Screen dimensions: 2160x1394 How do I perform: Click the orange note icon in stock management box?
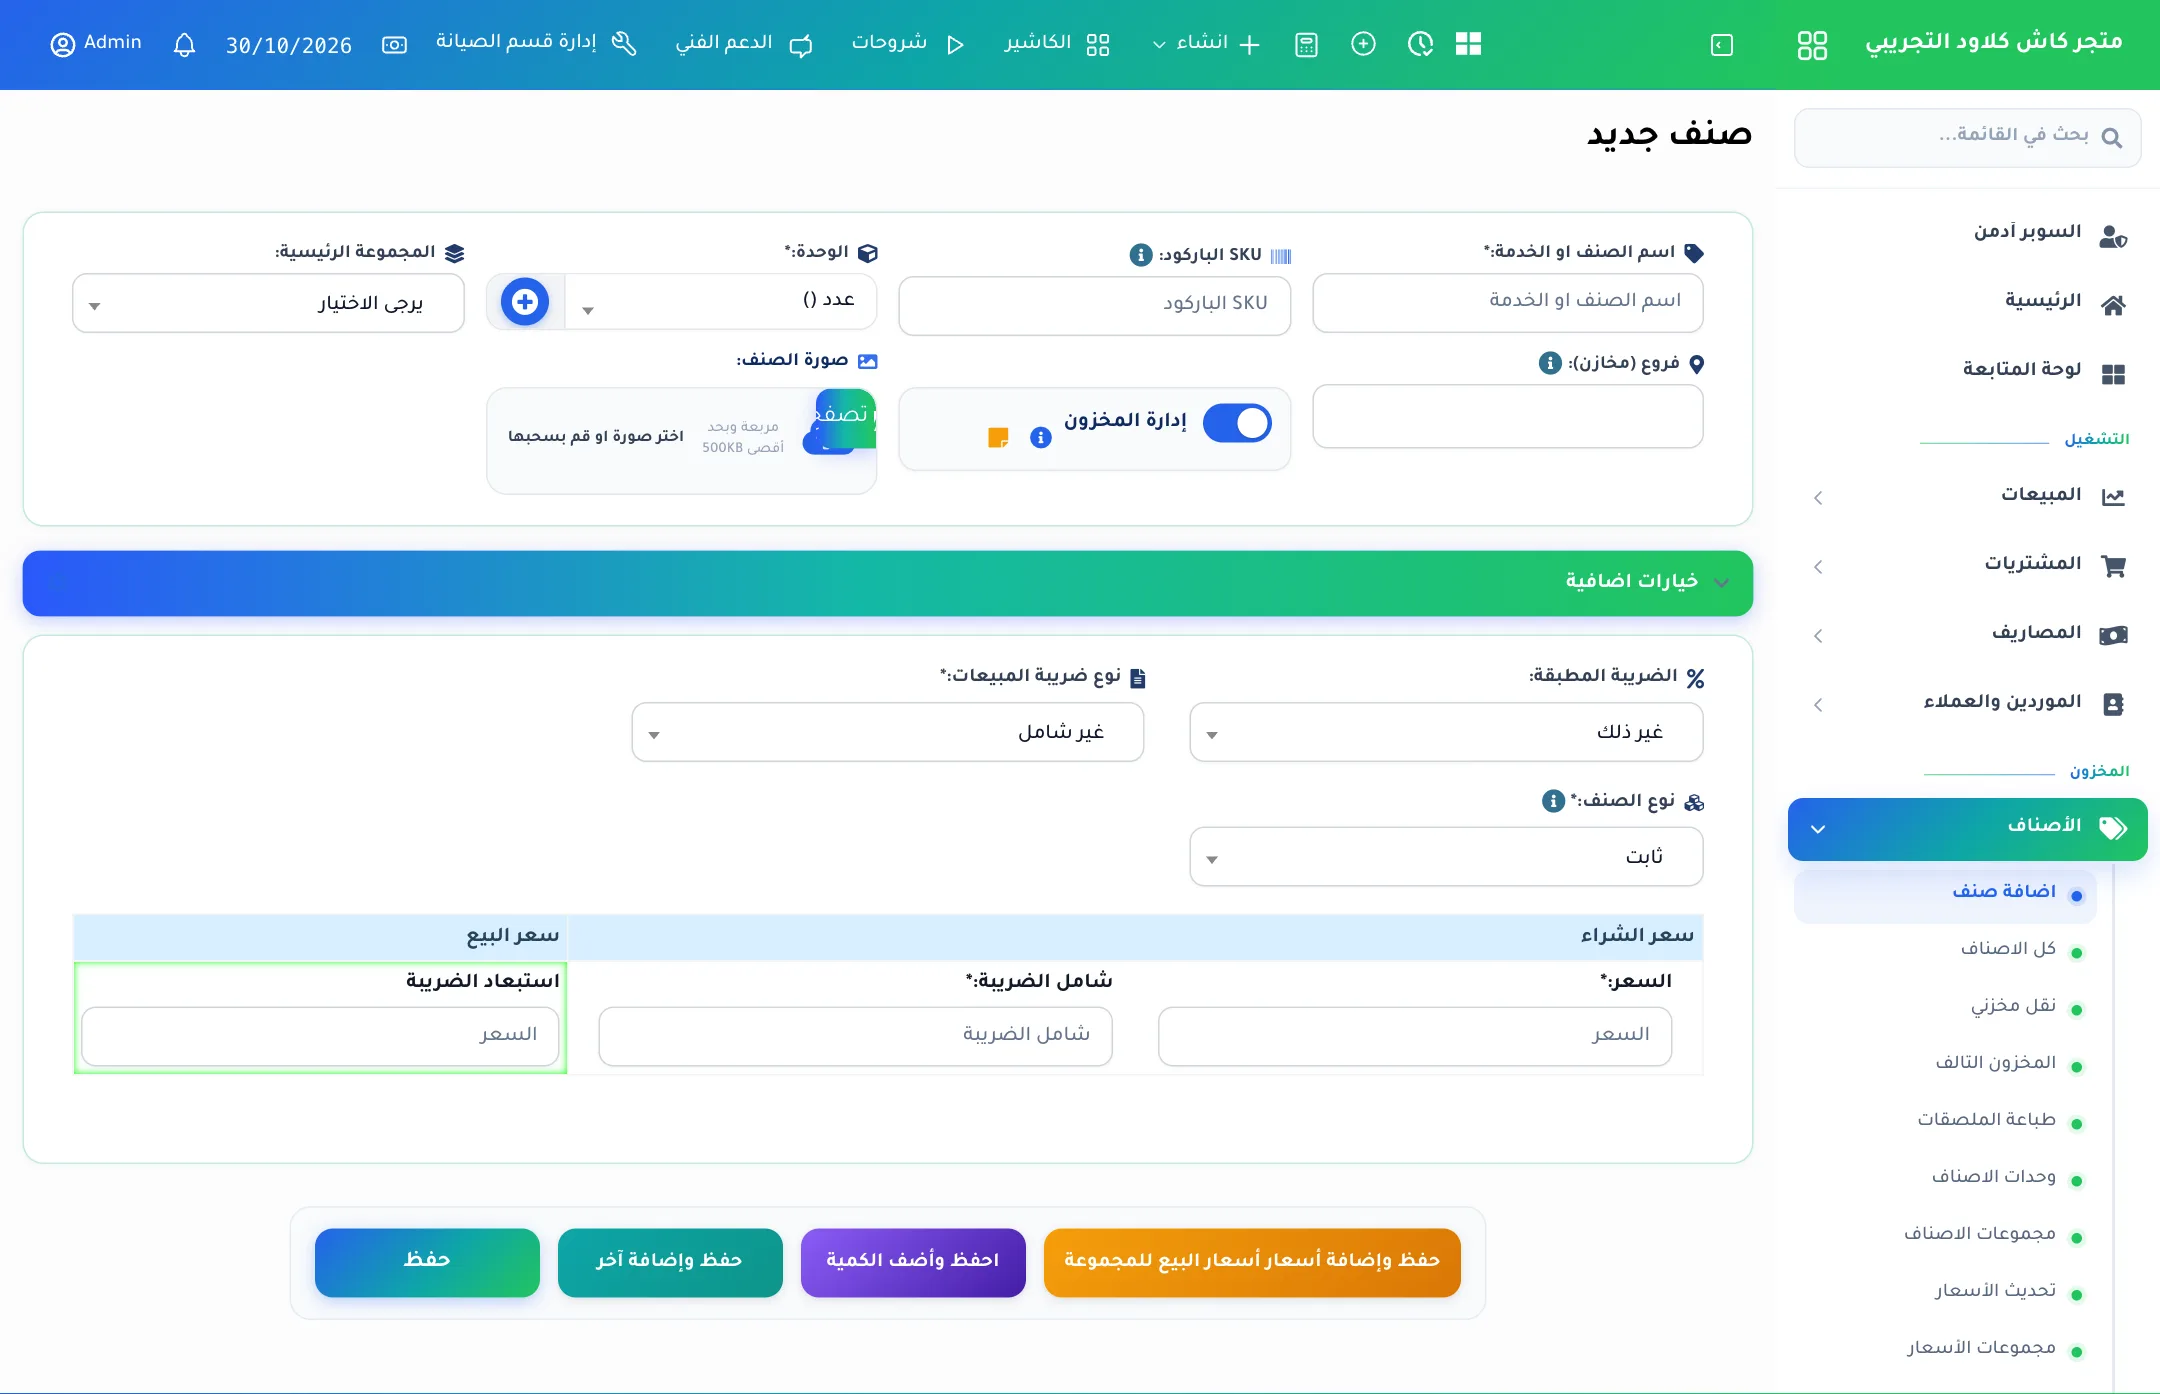click(998, 437)
